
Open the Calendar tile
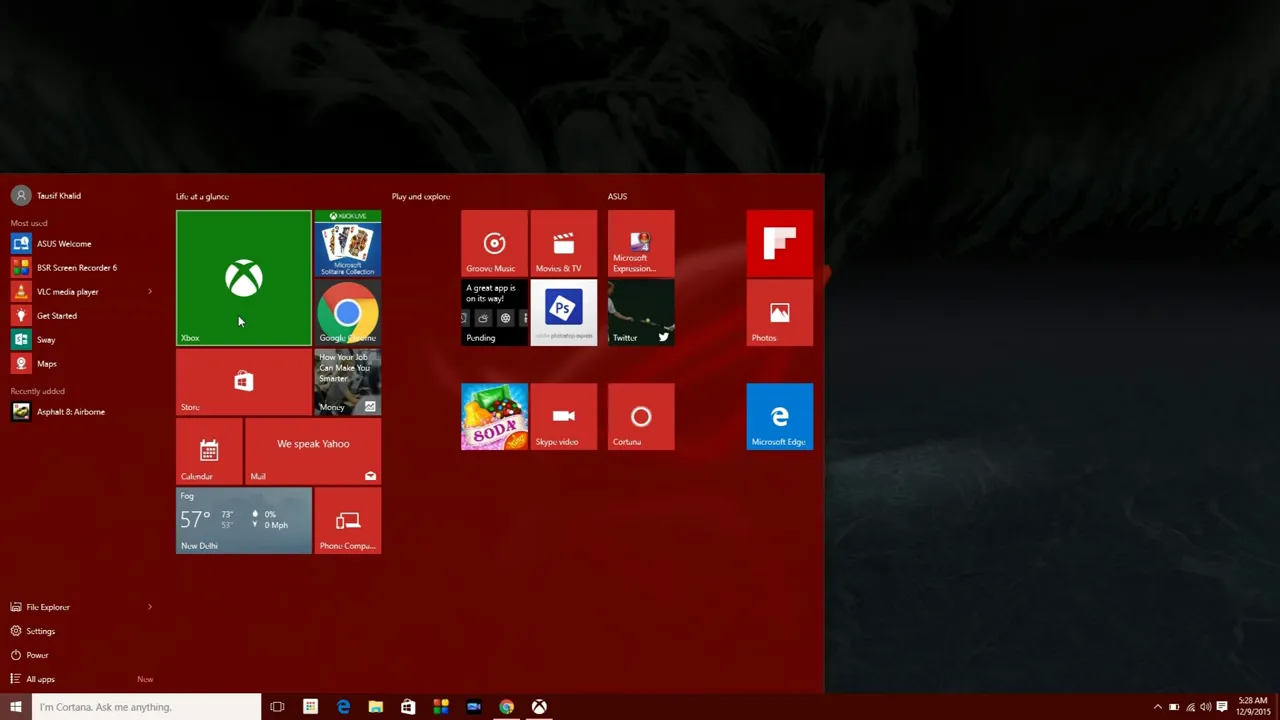point(209,451)
